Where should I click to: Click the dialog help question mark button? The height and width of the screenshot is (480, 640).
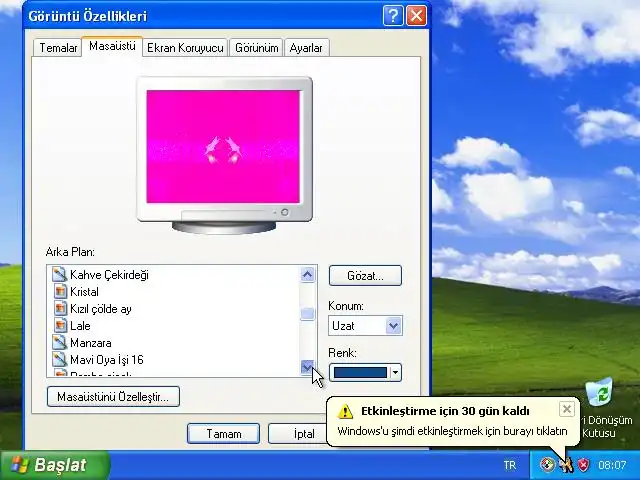[x=393, y=16]
